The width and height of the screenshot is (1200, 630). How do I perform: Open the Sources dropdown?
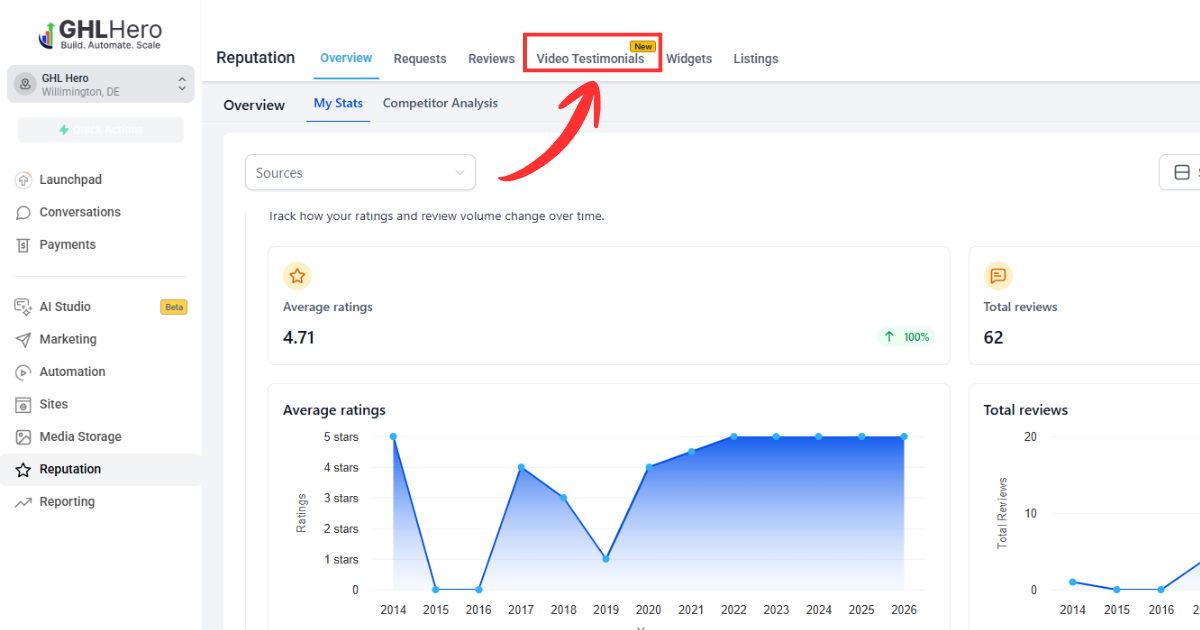(x=360, y=173)
